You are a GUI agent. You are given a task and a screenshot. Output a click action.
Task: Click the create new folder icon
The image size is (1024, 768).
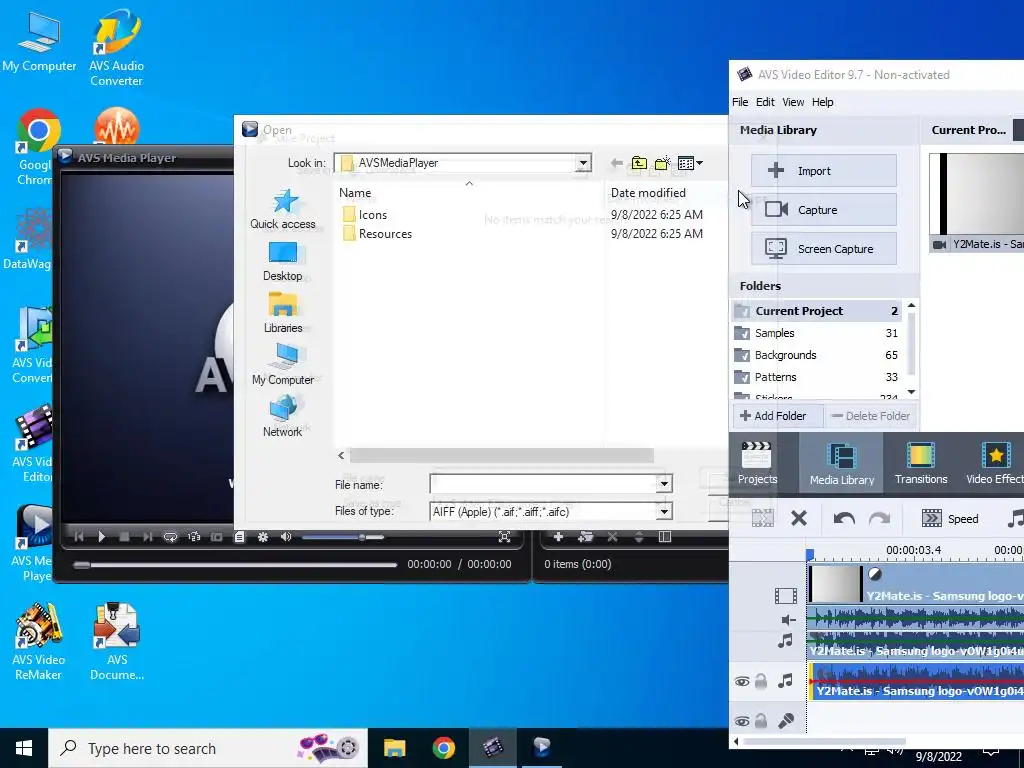662,163
